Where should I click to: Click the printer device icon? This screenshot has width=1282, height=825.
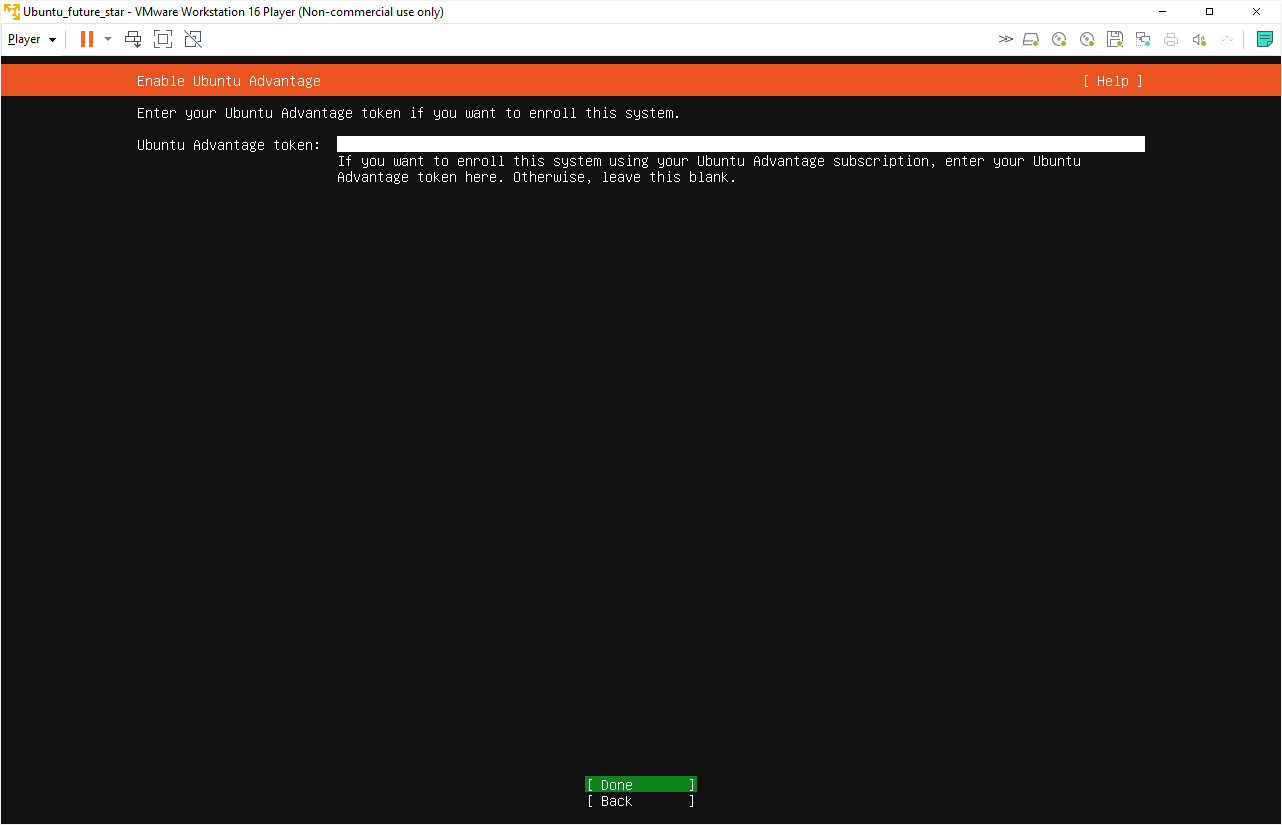(x=1171, y=39)
